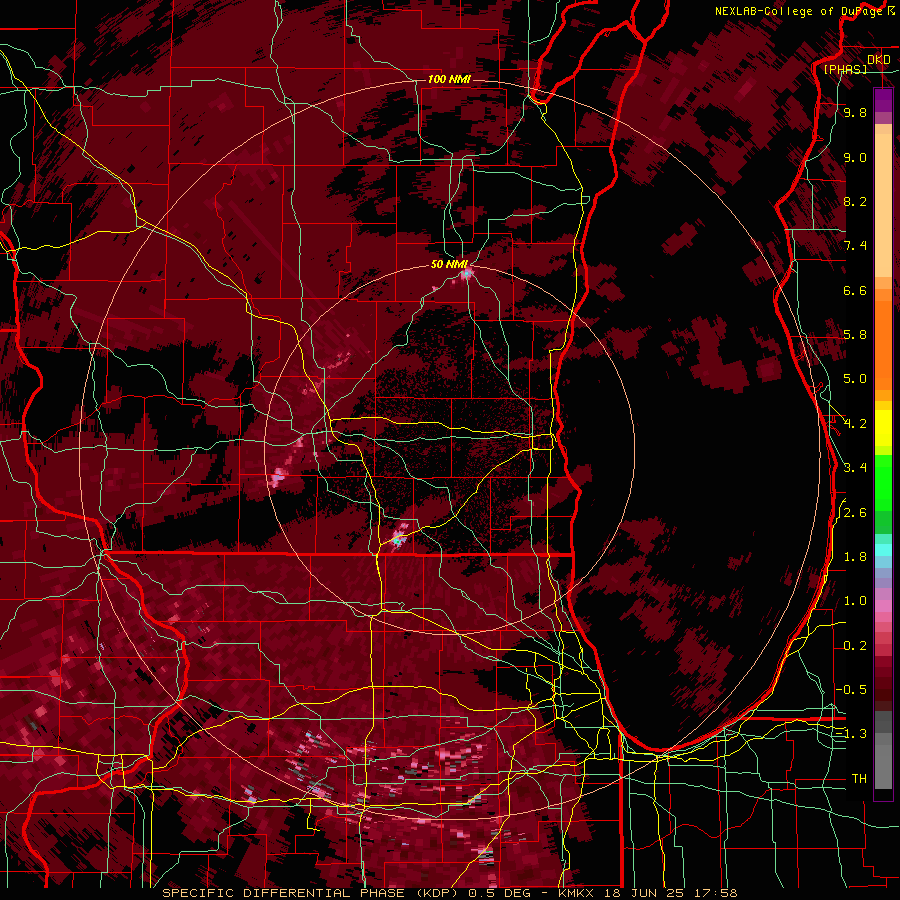900x900 pixels.
Task: Click the 3.4 scale value
Action: [855, 468]
